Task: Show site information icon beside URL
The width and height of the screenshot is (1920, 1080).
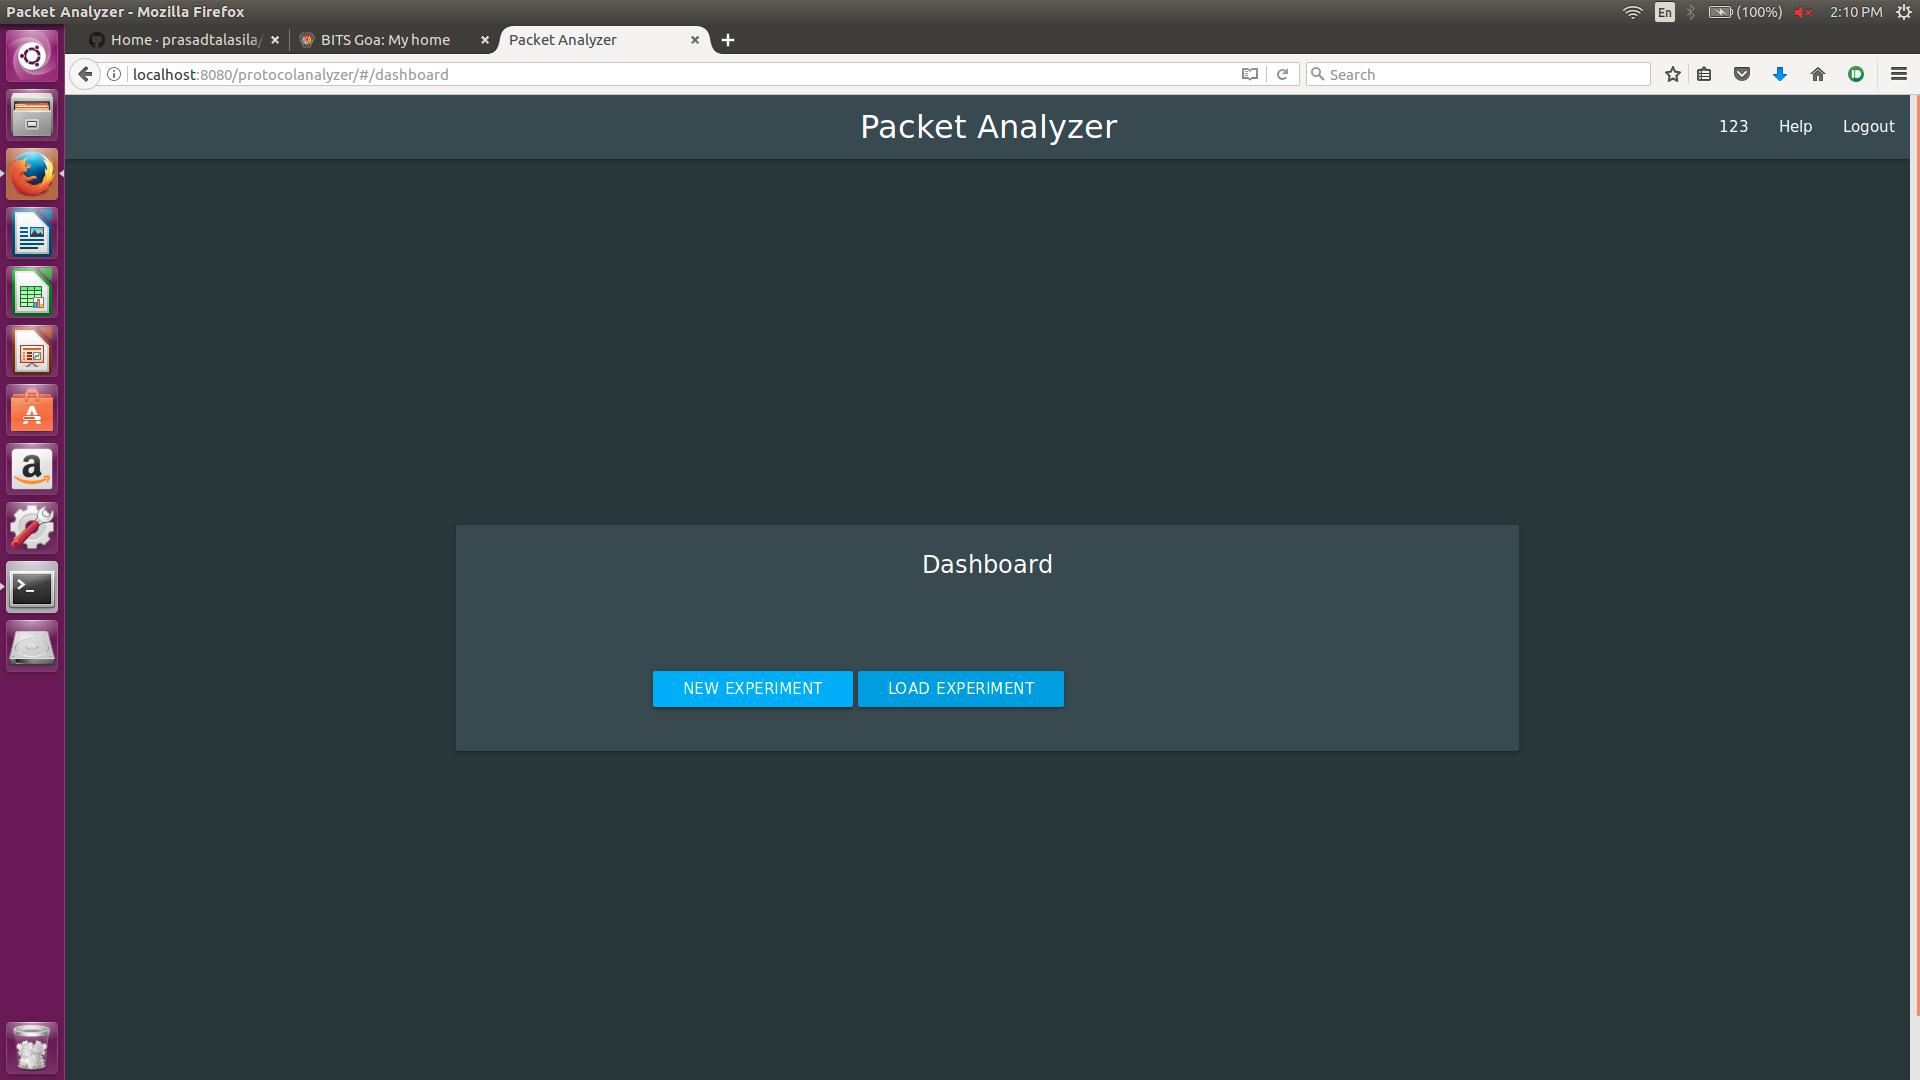Action: [x=114, y=74]
